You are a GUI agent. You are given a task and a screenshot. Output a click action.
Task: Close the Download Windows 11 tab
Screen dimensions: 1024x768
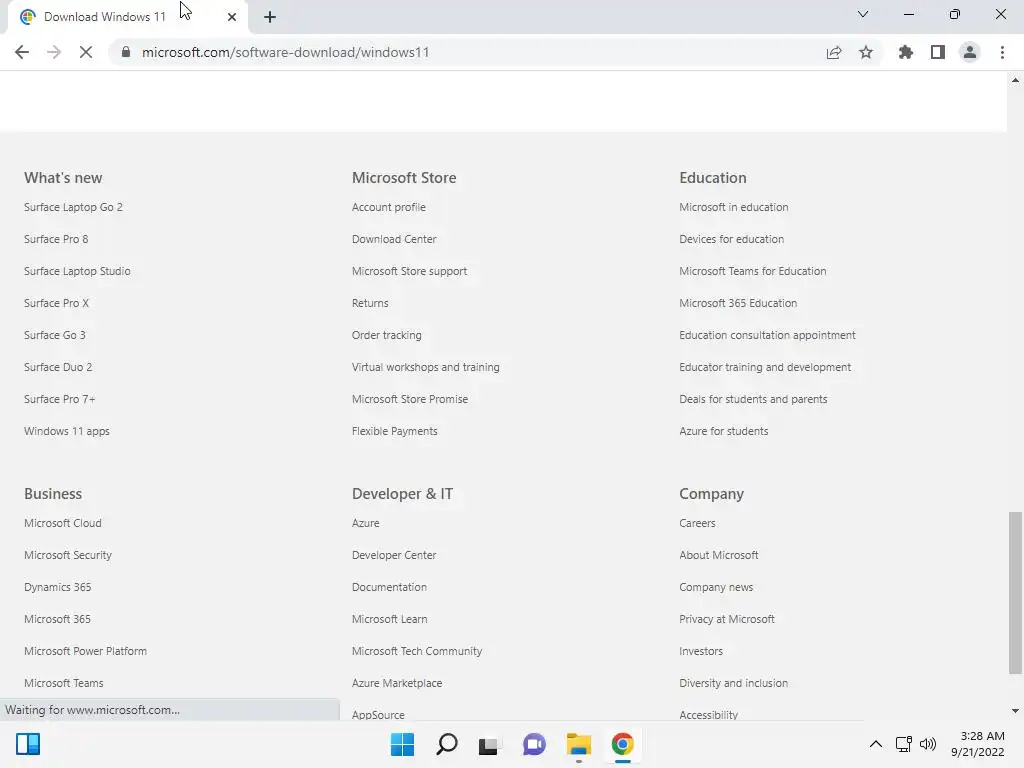tap(232, 17)
